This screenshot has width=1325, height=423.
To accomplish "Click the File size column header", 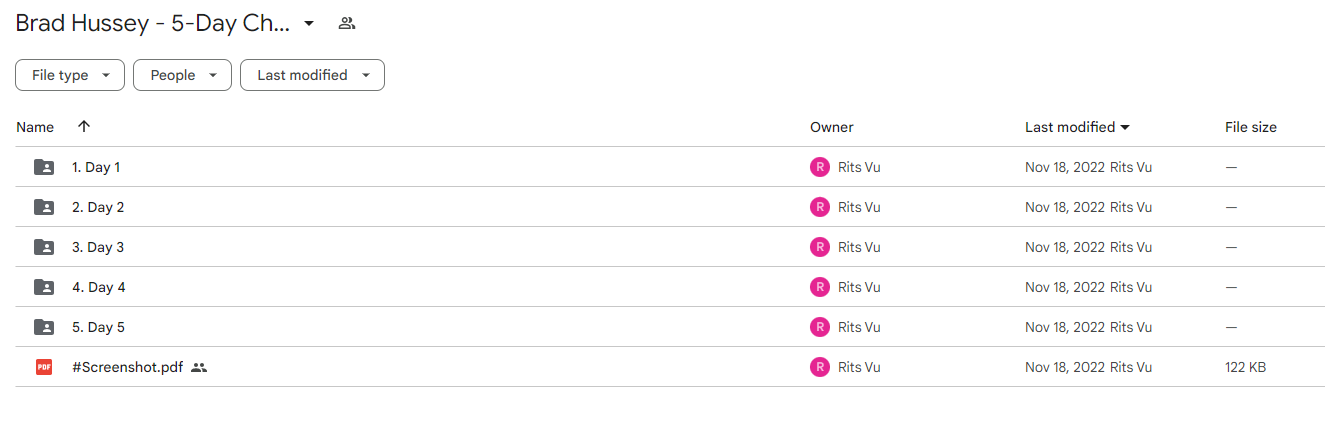I will click(x=1251, y=127).
